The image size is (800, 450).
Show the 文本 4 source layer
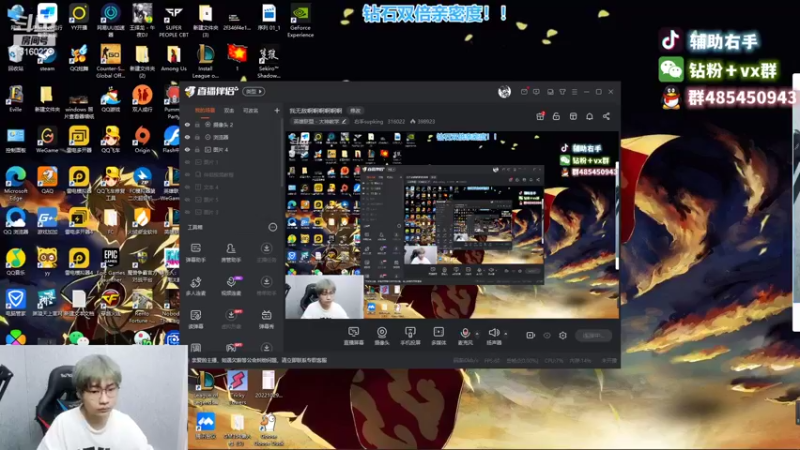click(187, 187)
